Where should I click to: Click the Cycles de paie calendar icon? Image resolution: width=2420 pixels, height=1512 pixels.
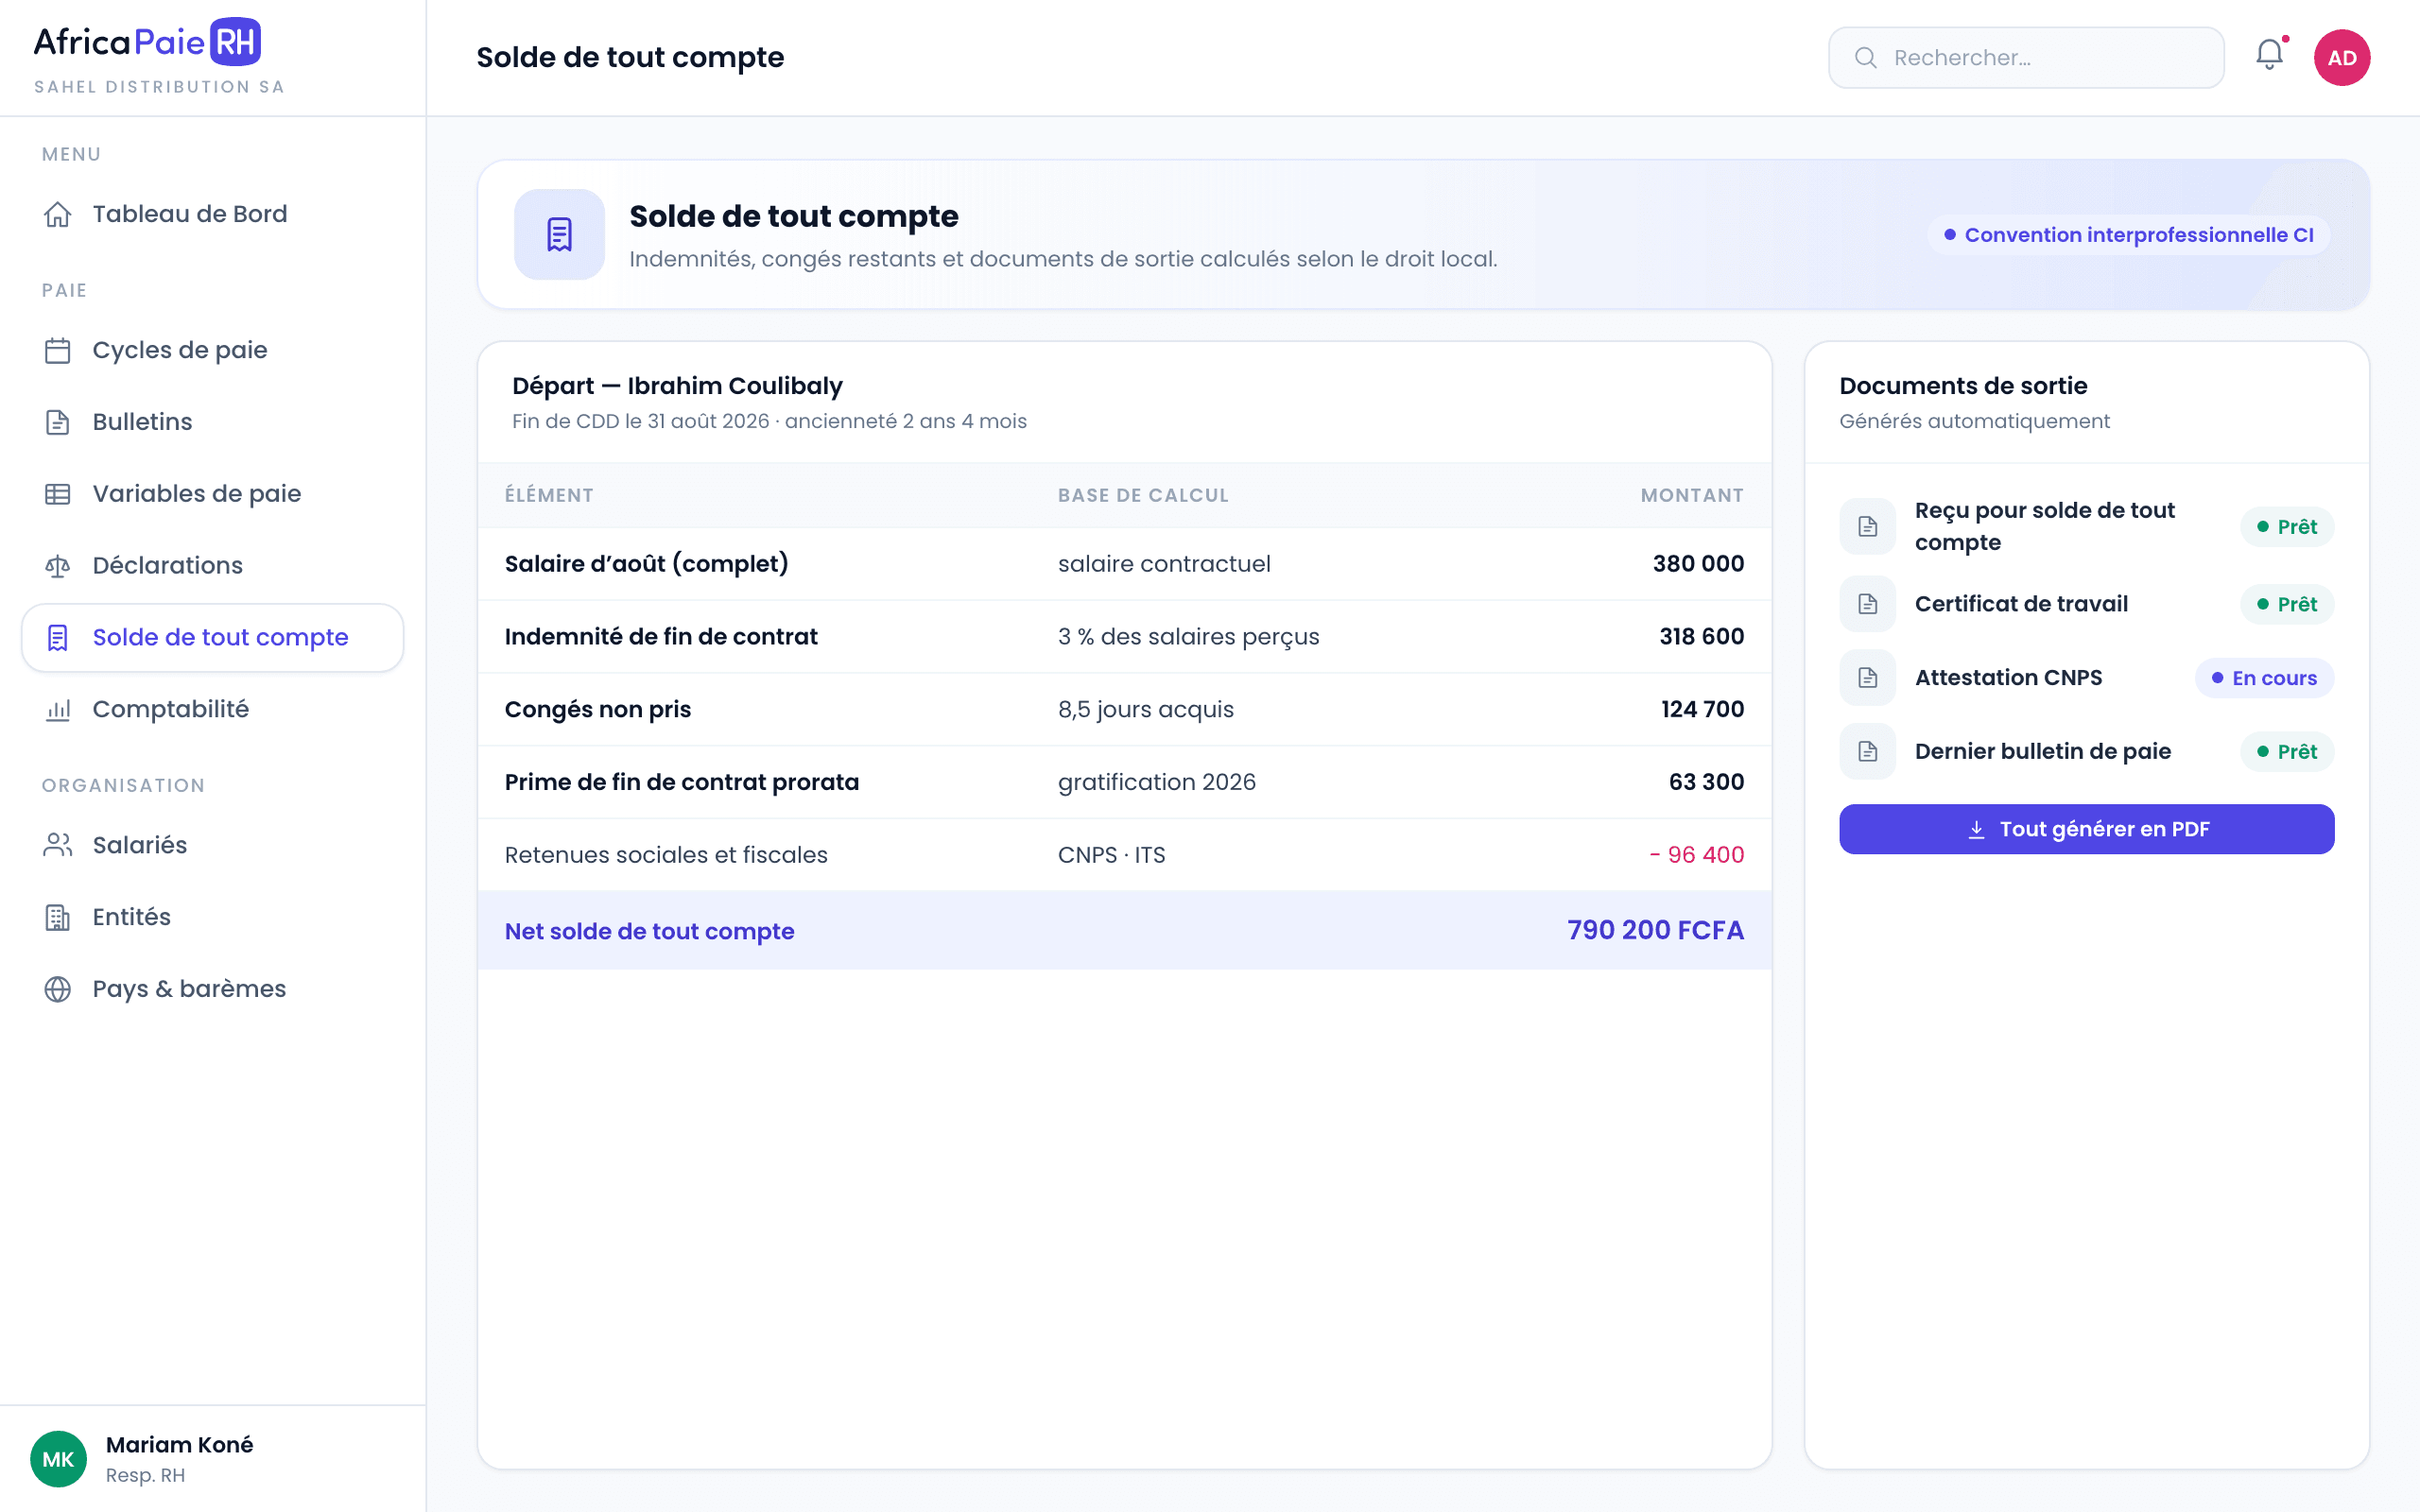click(58, 350)
